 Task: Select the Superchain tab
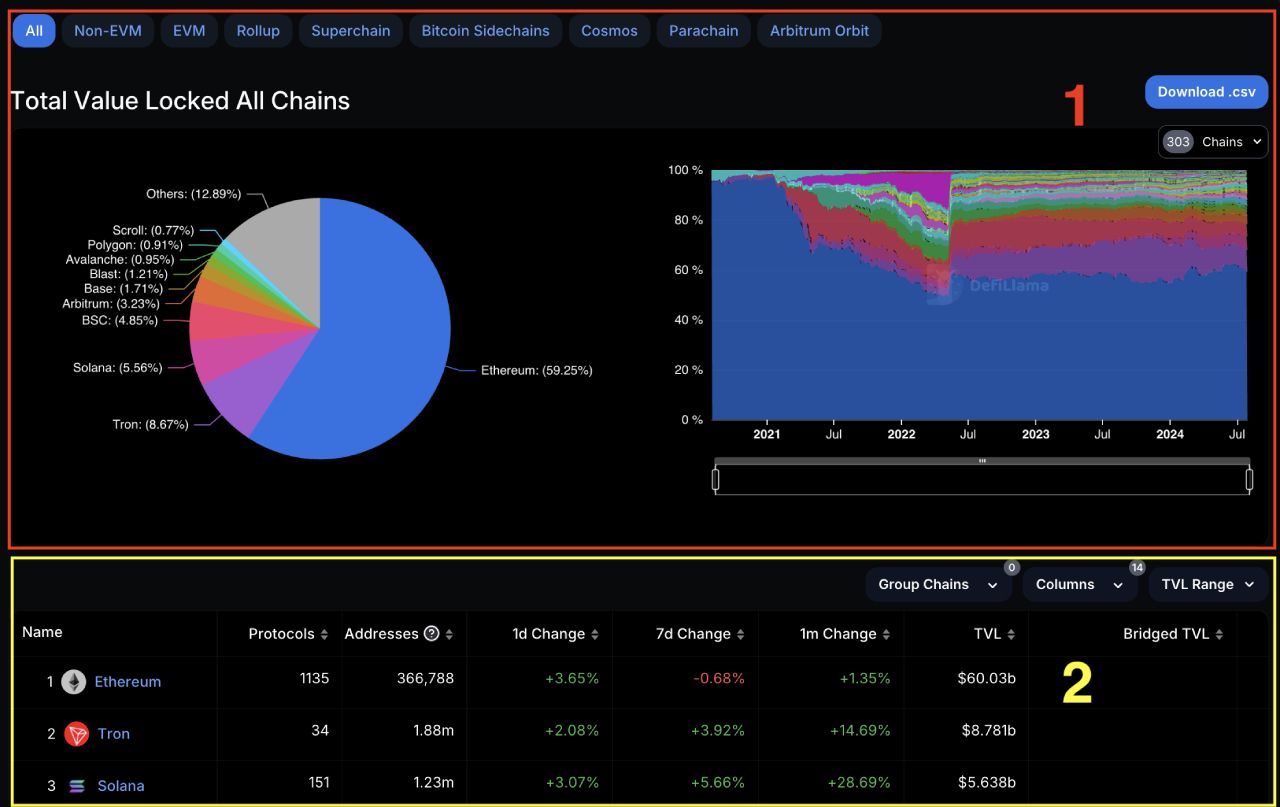[x=351, y=31]
